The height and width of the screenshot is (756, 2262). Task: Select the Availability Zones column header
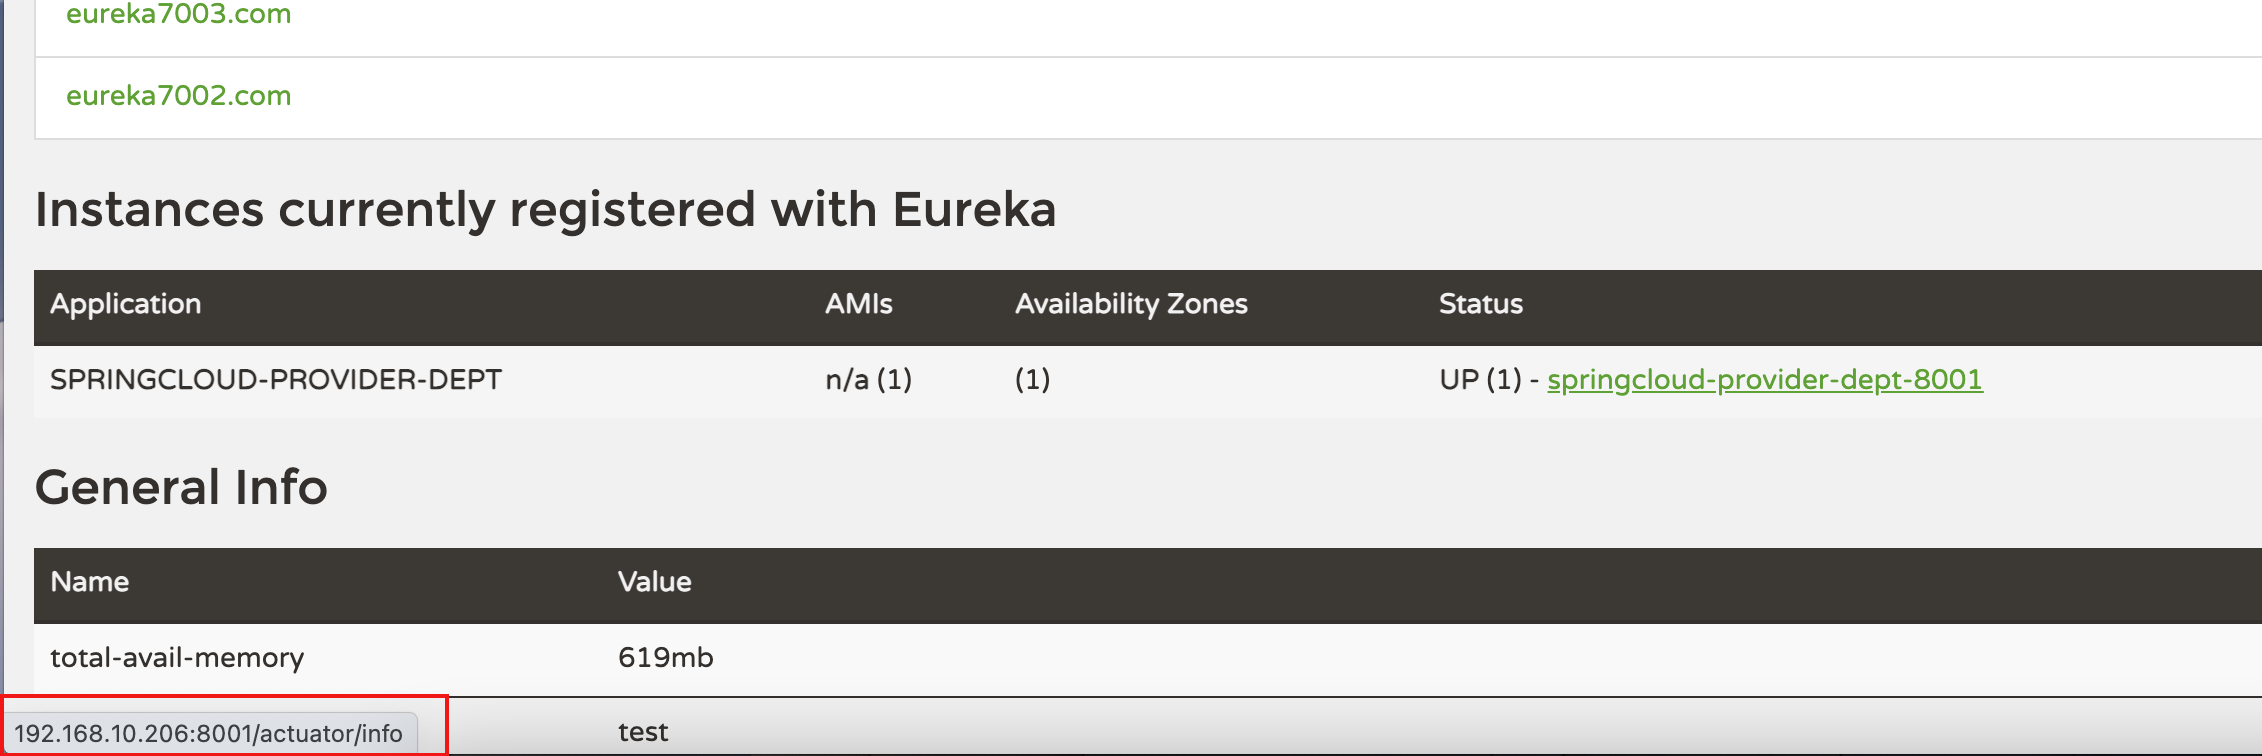[1131, 304]
